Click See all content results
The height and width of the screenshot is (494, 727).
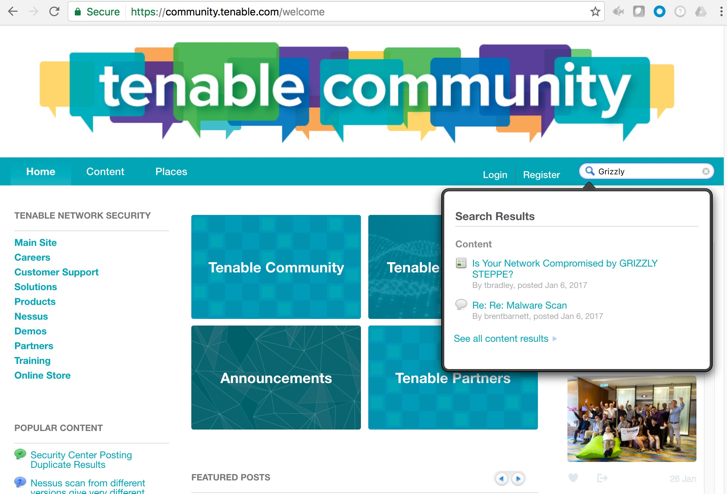point(501,339)
